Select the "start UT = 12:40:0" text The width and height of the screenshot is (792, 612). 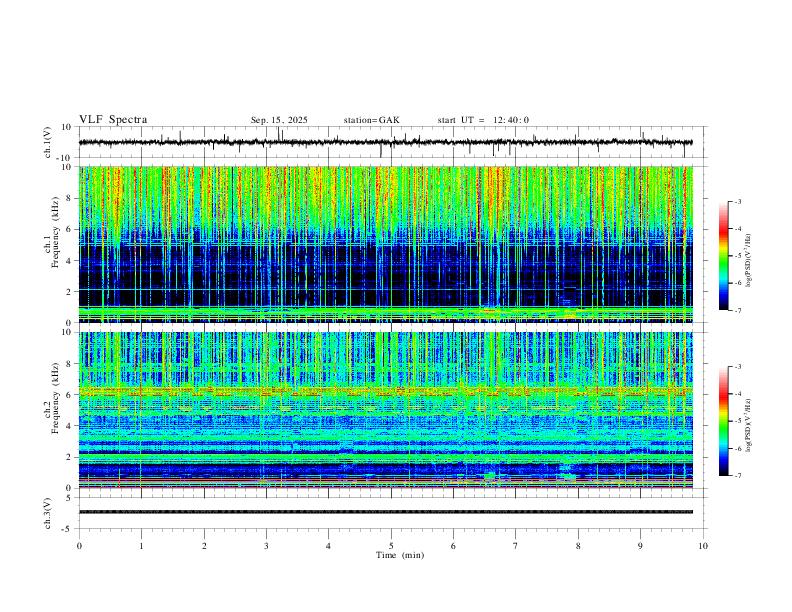click(483, 120)
